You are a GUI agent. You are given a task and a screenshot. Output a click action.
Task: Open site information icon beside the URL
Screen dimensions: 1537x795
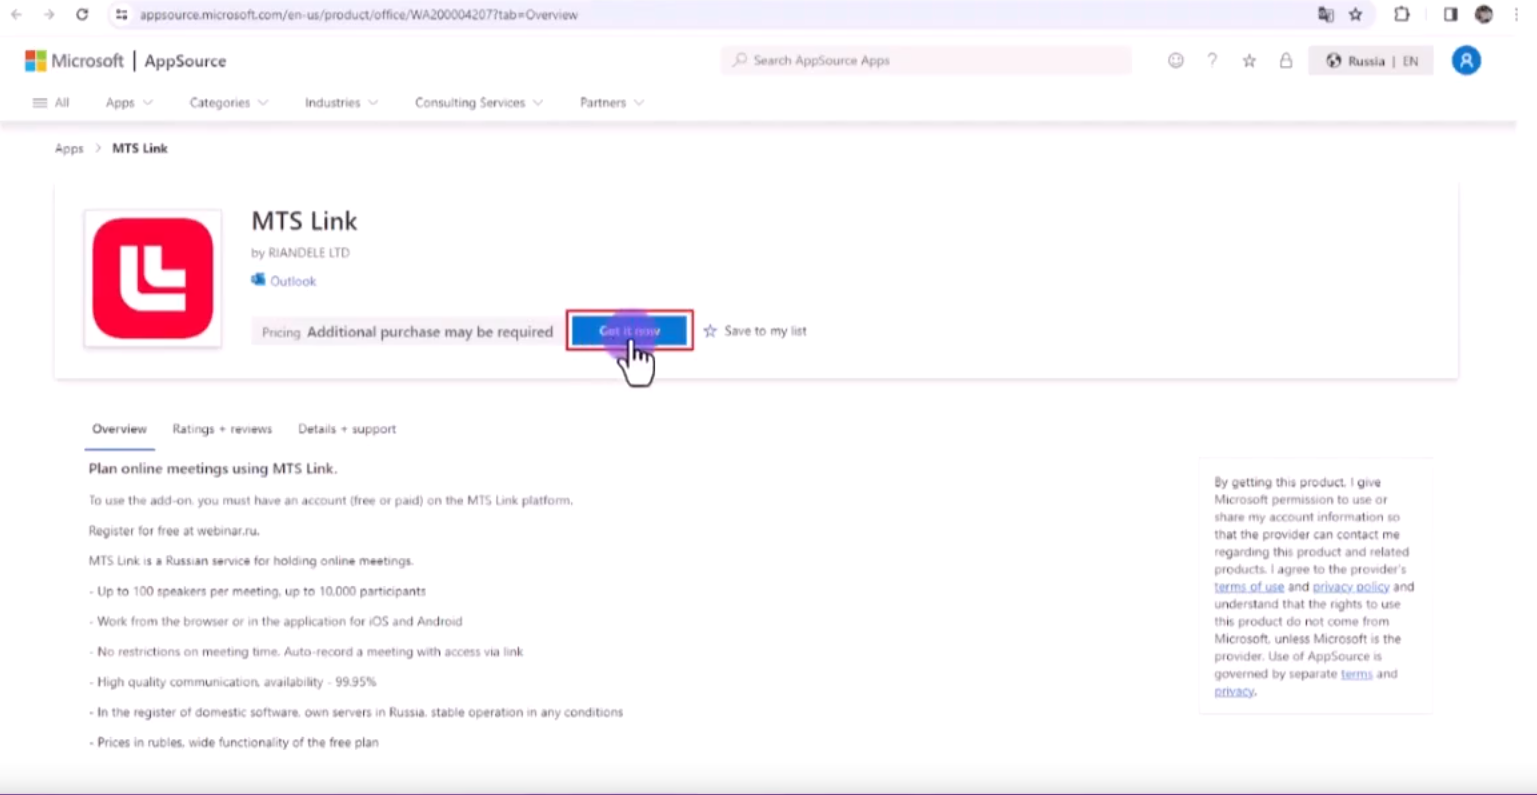[121, 15]
